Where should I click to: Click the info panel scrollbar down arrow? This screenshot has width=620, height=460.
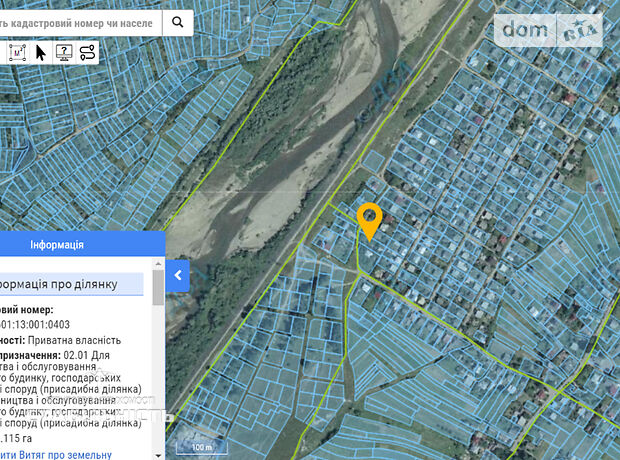[x=158, y=455]
